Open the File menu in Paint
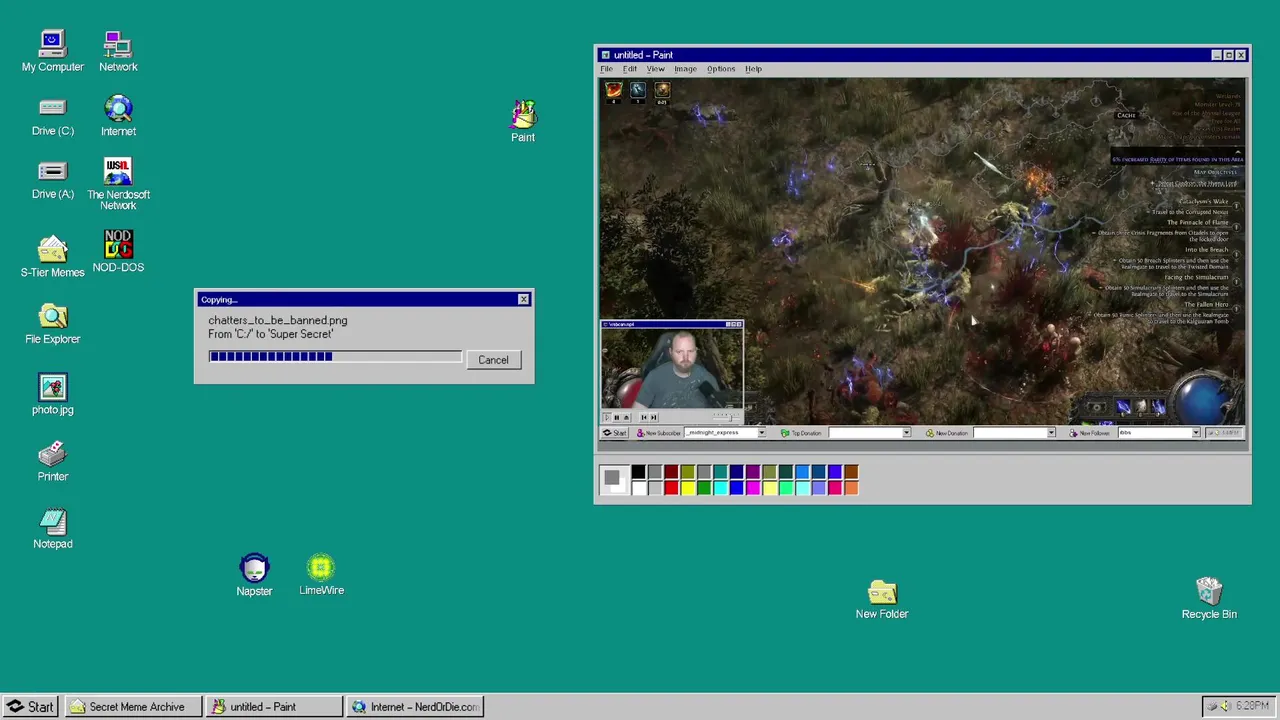The image size is (1280, 720). coord(606,69)
